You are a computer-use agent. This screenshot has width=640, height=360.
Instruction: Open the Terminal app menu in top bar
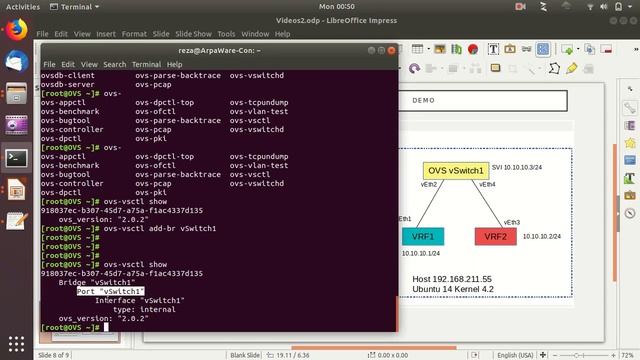(74, 7)
